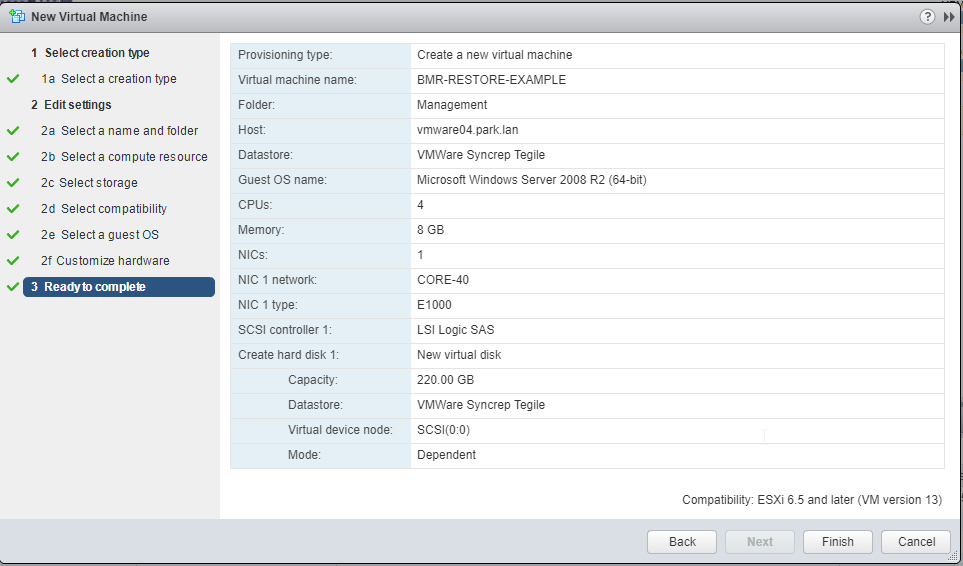Click the NIC 1 network value CORE-40
This screenshot has width=963, height=566.
tap(443, 280)
